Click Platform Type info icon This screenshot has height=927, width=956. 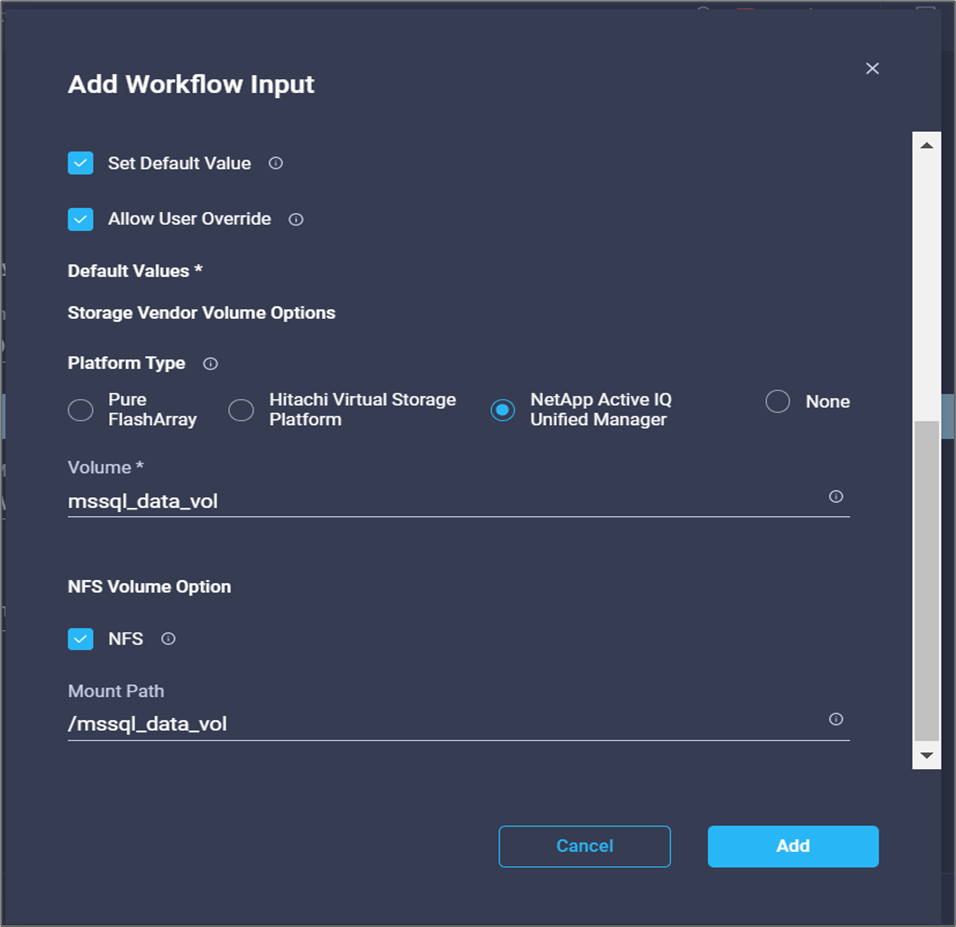click(210, 363)
